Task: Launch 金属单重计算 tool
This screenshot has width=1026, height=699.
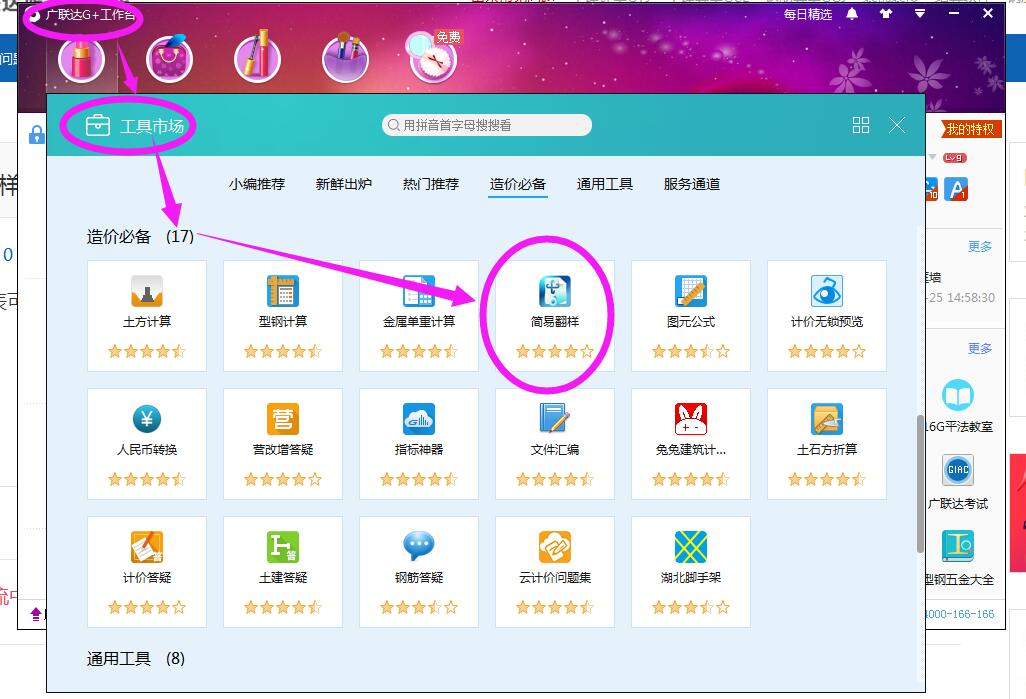Action: [419, 316]
